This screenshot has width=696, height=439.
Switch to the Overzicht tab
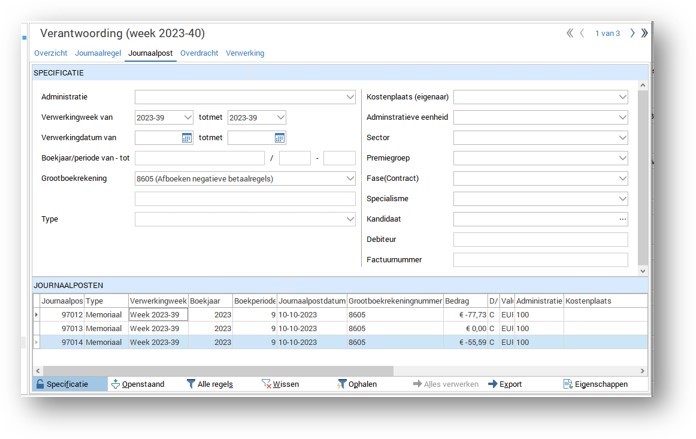click(x=51, y=53)
